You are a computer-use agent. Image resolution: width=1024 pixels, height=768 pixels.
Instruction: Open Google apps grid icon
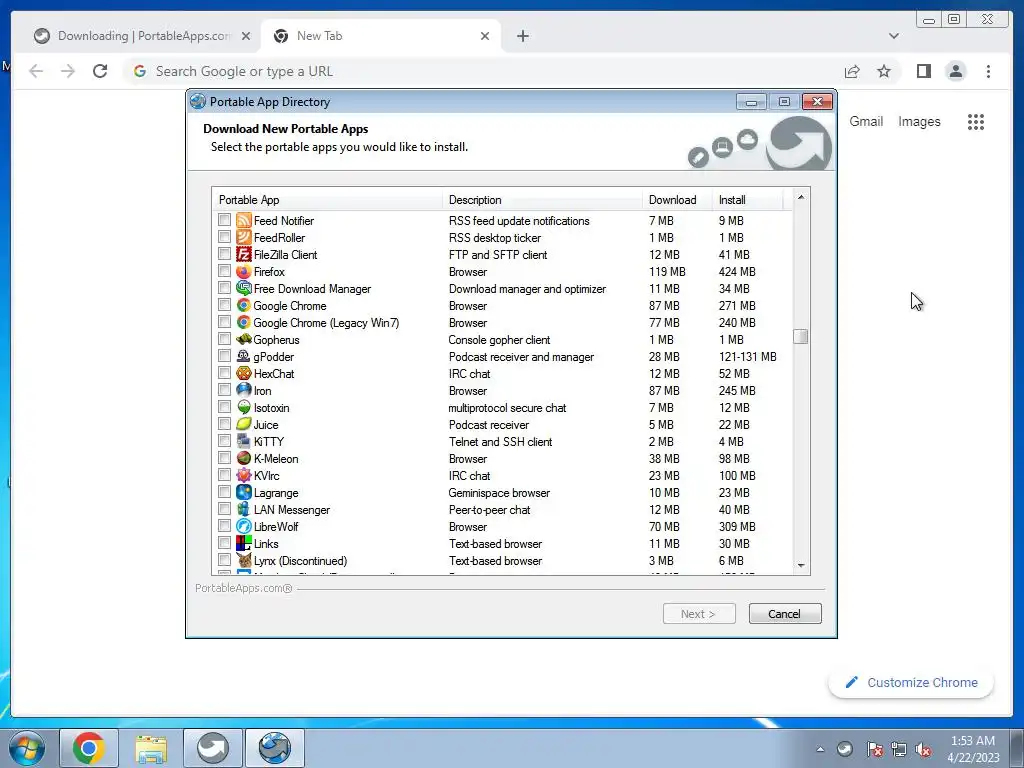pos(976,121)
